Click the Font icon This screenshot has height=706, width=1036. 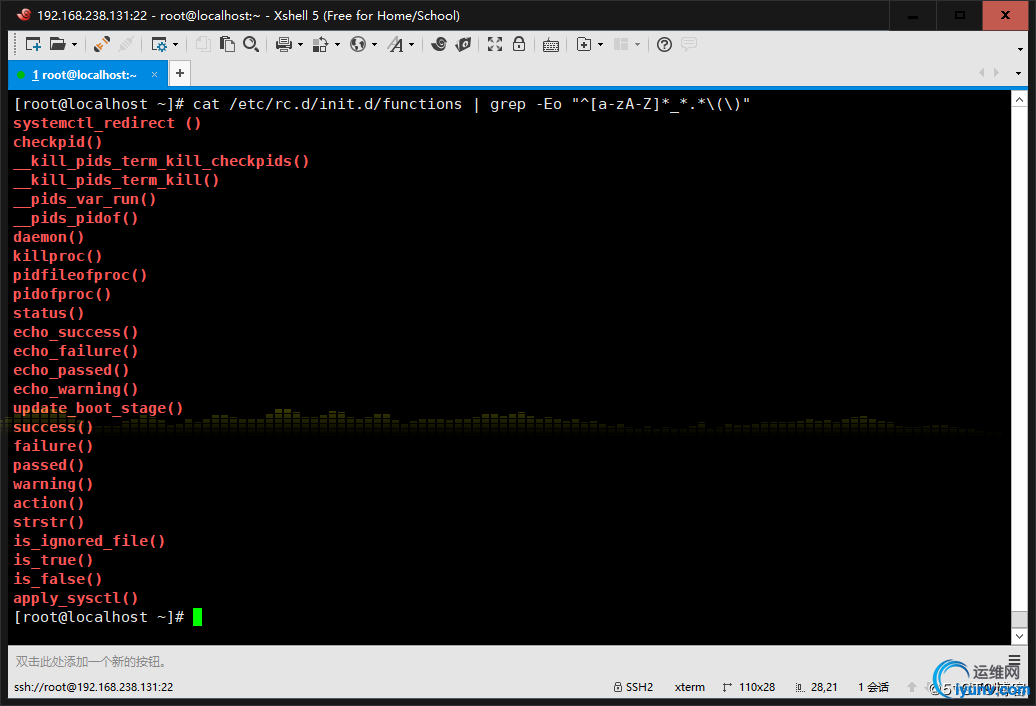[395, 44]
